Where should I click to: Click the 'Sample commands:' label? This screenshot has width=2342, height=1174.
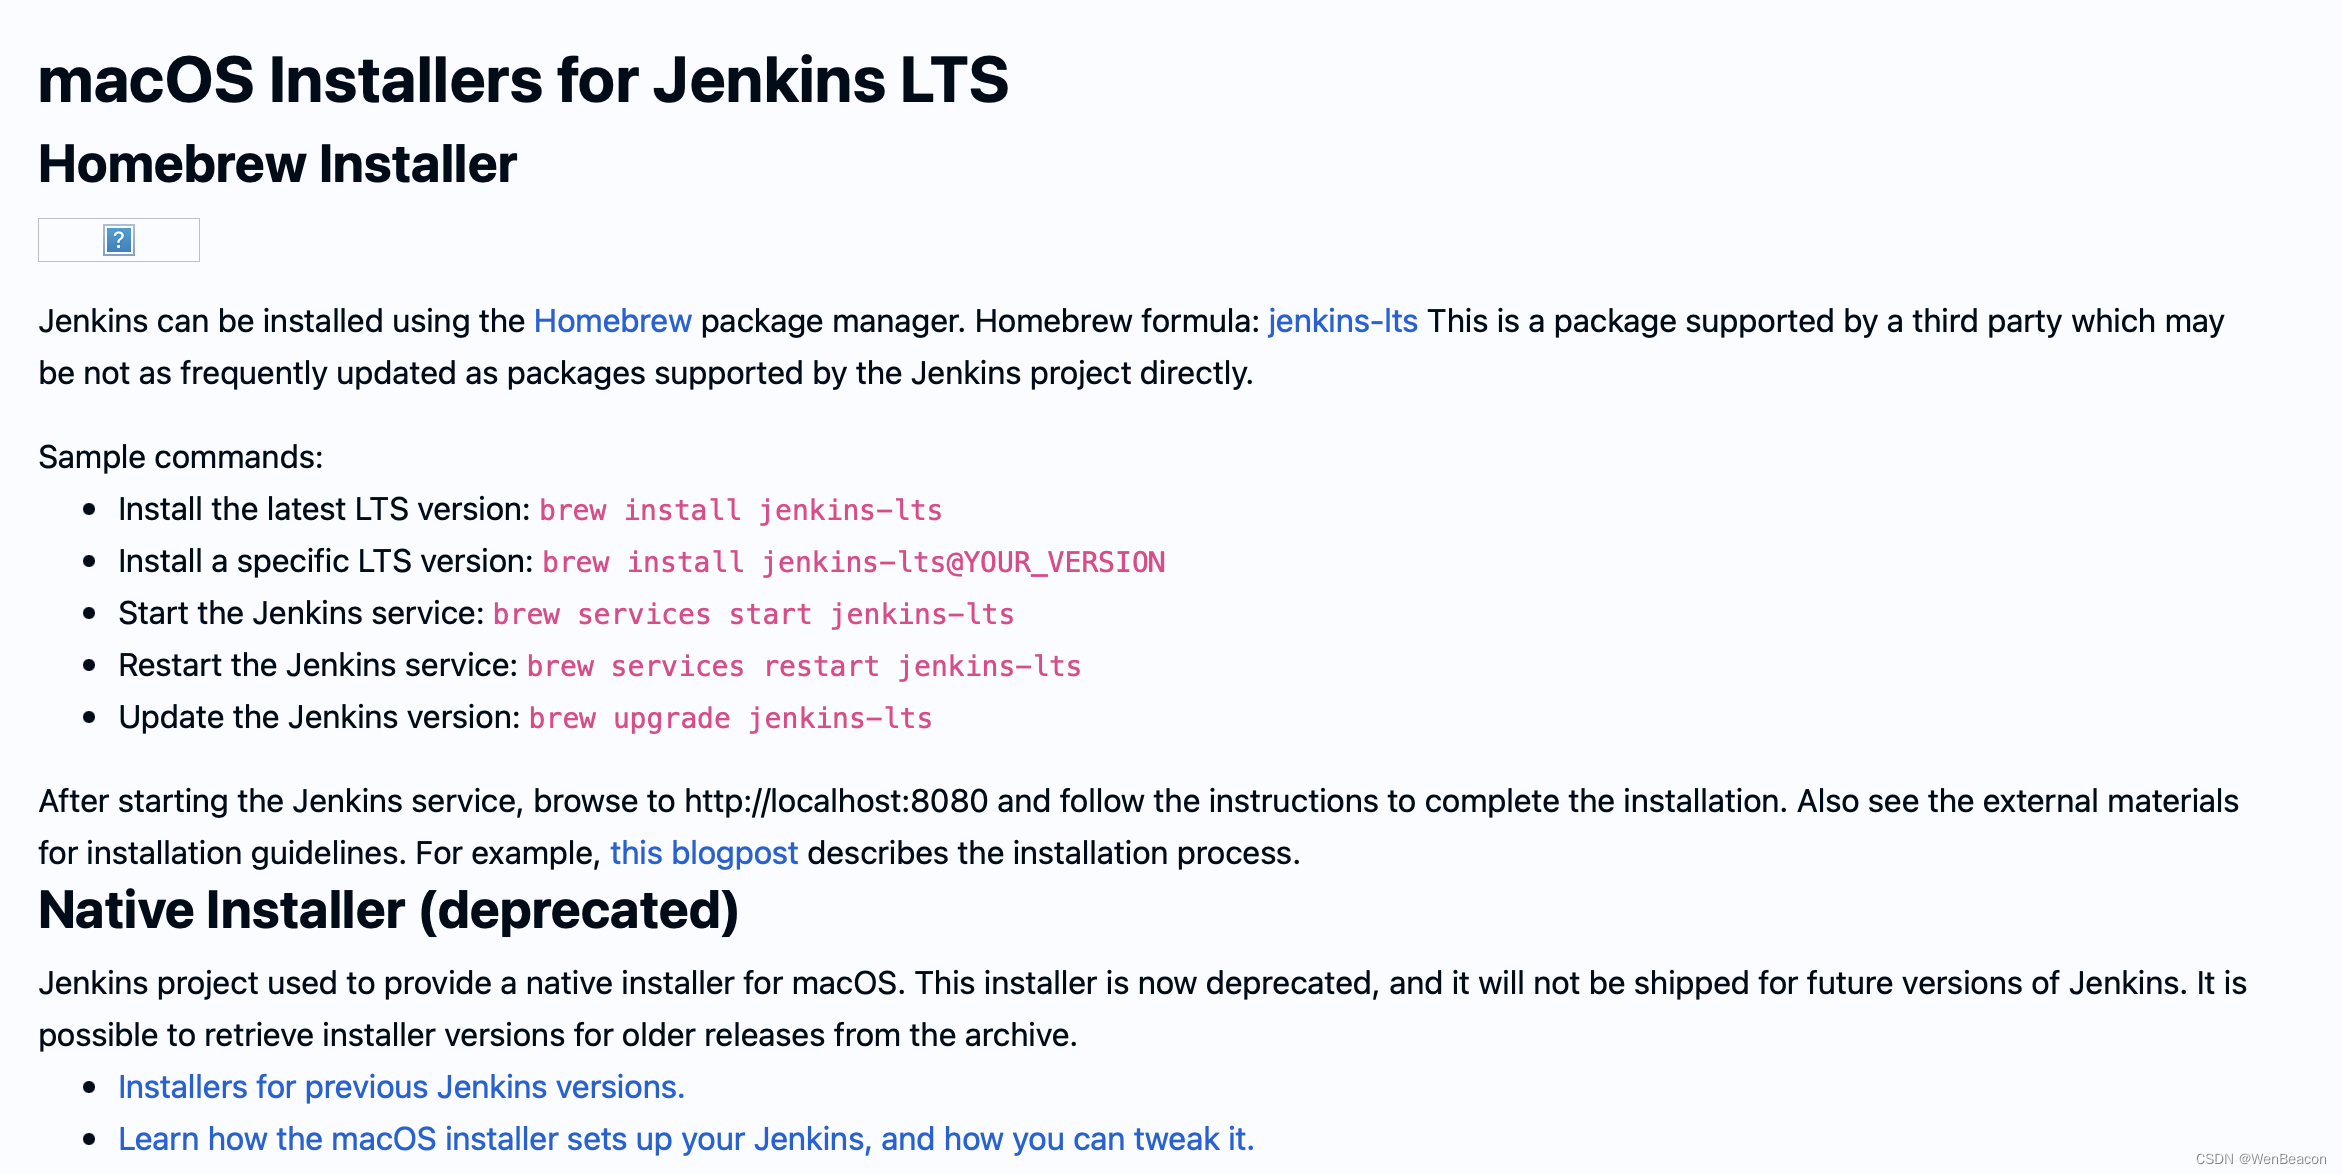pos(180,457)
